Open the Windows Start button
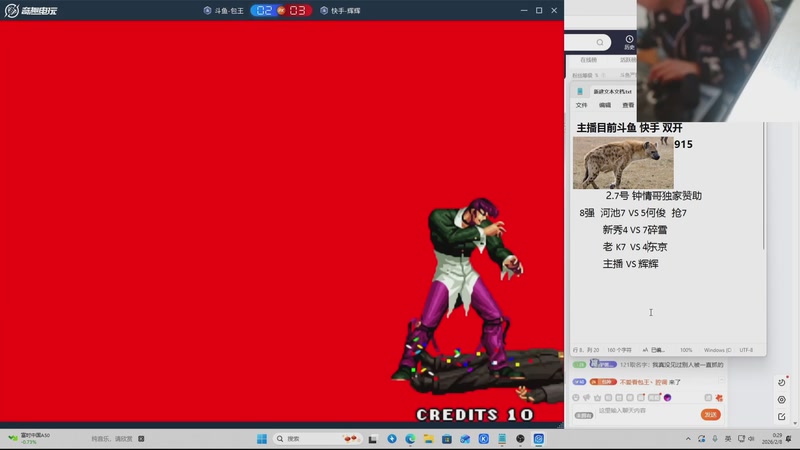The height and width of the screenshot is (450, 800). [262, 439]
